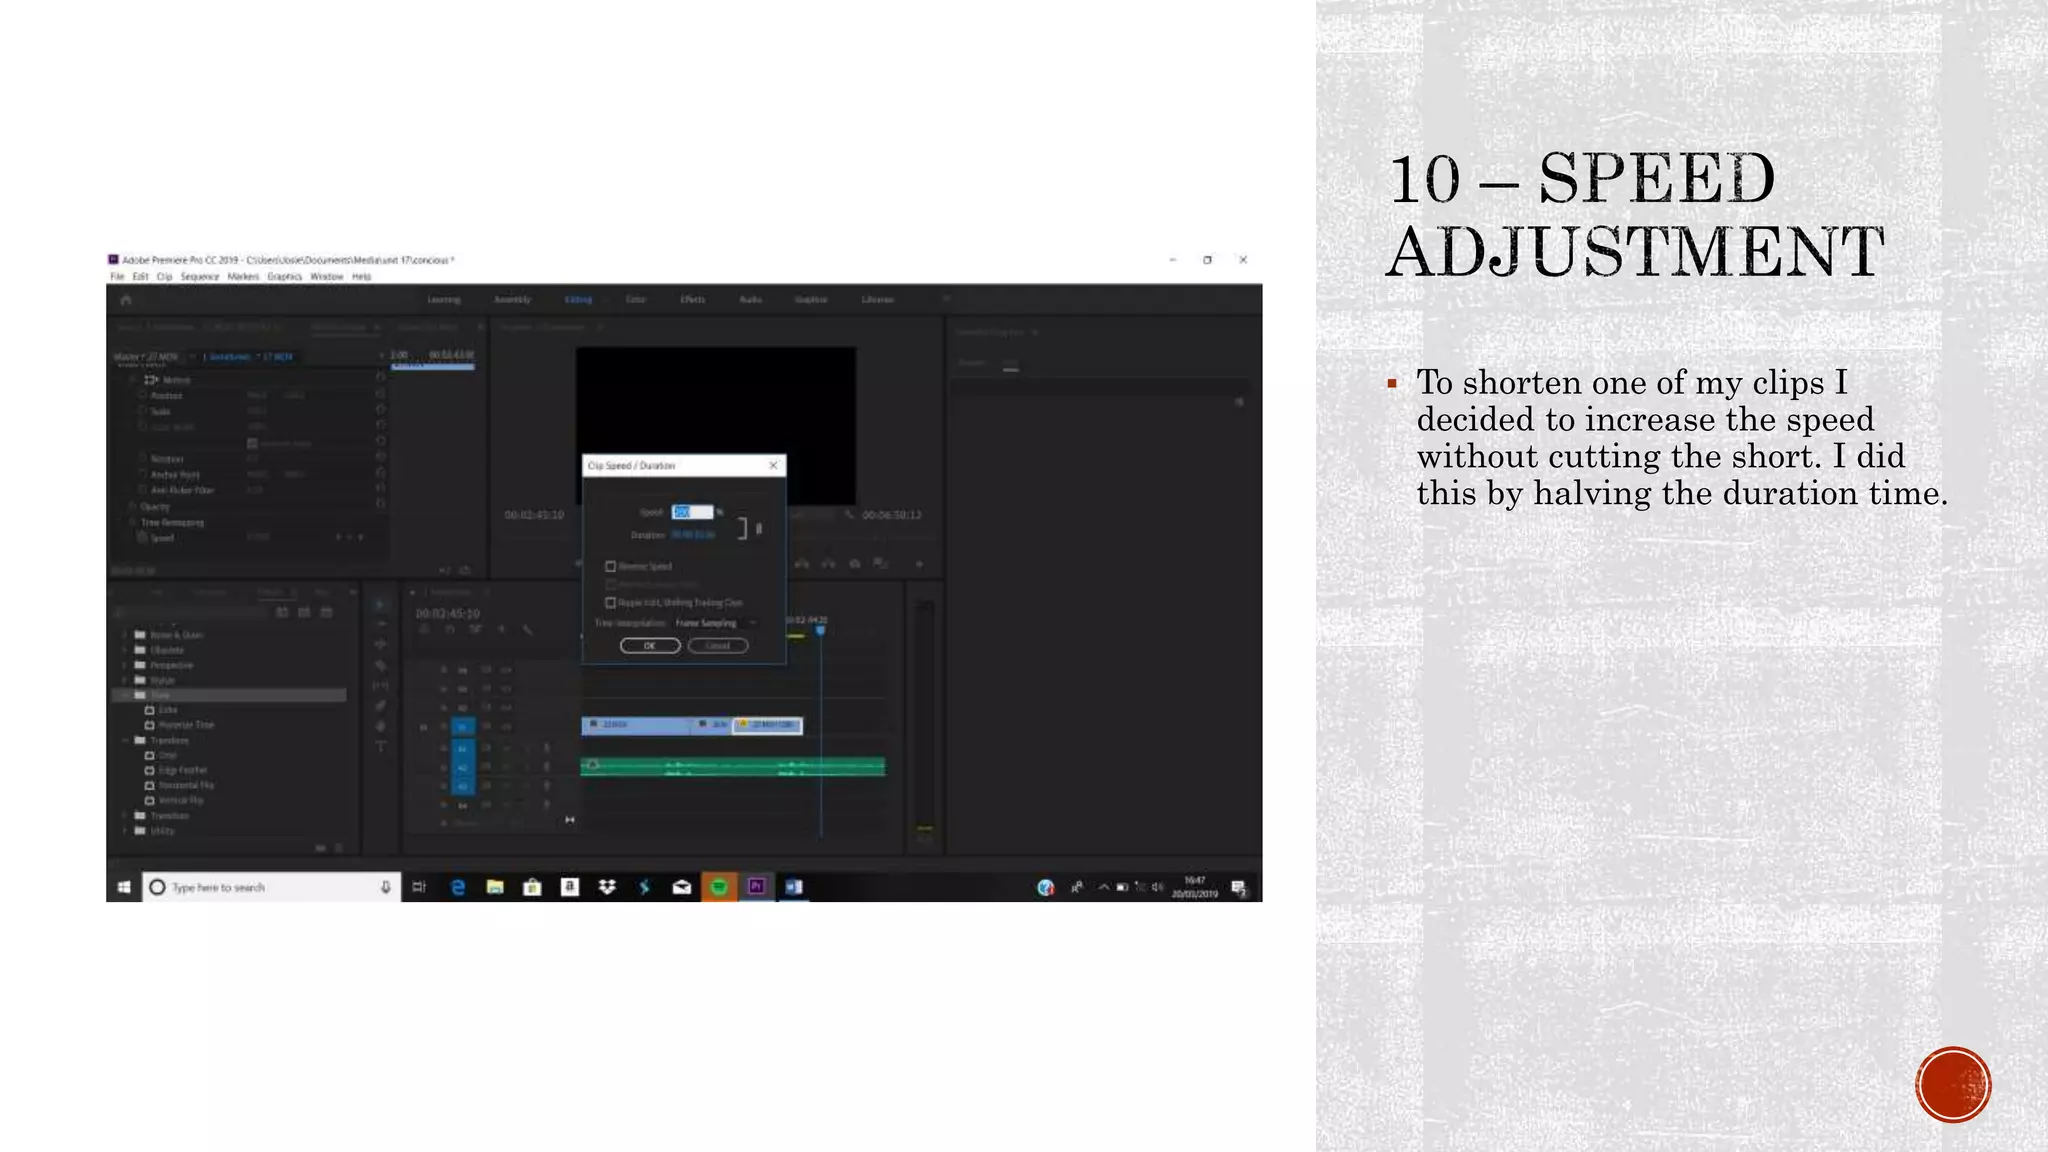
Task: Open File Explorer from the taskbar
Action: tap(495, 887)
